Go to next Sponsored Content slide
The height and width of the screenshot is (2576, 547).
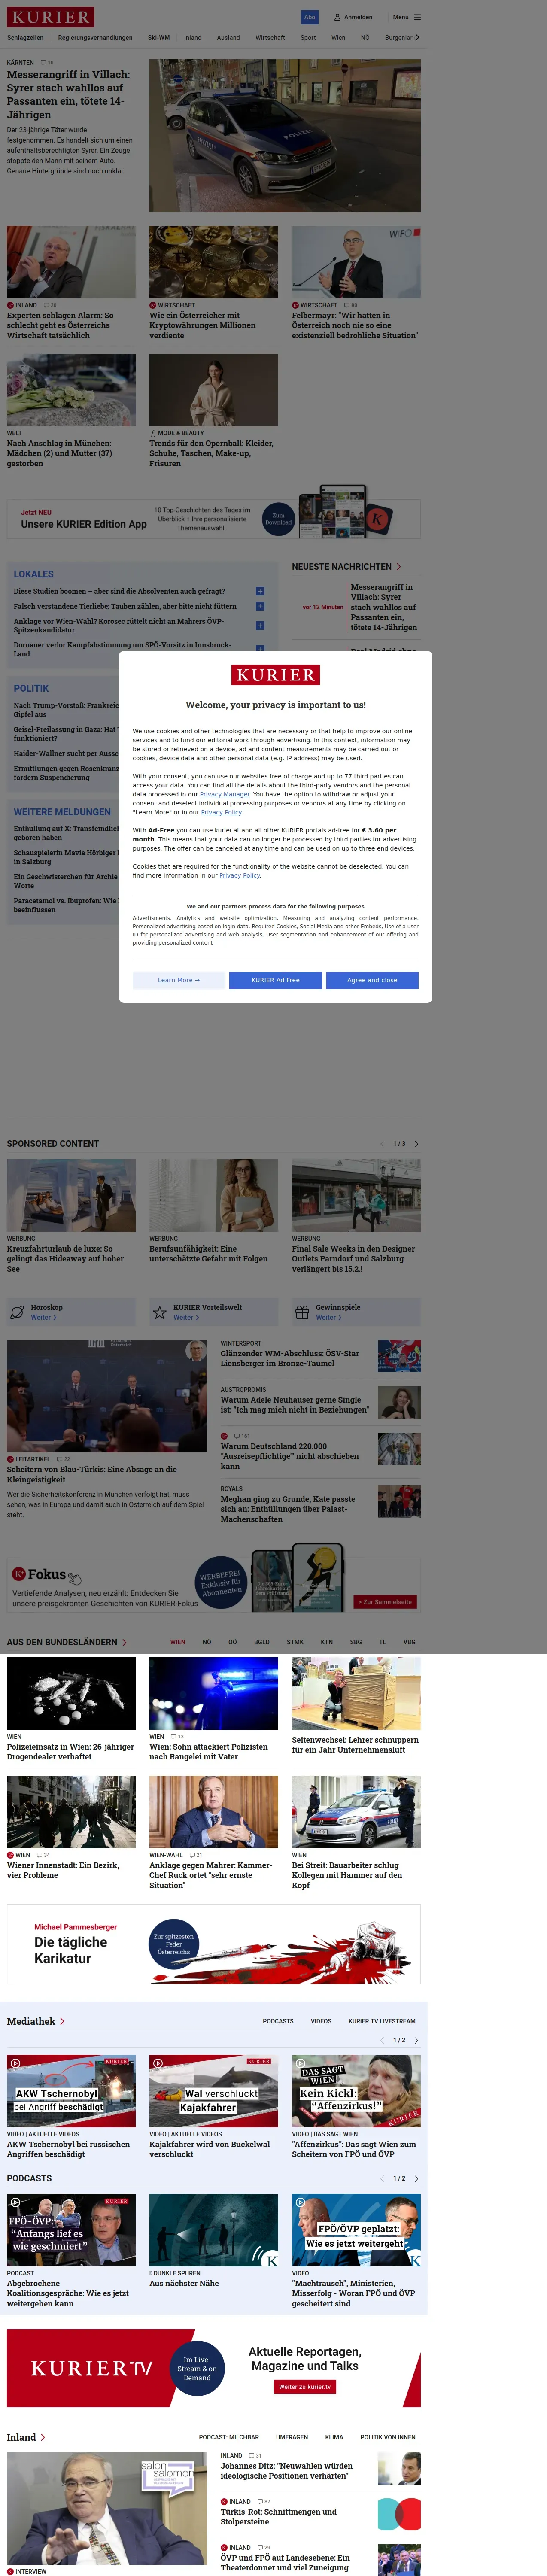[416, 1144]
